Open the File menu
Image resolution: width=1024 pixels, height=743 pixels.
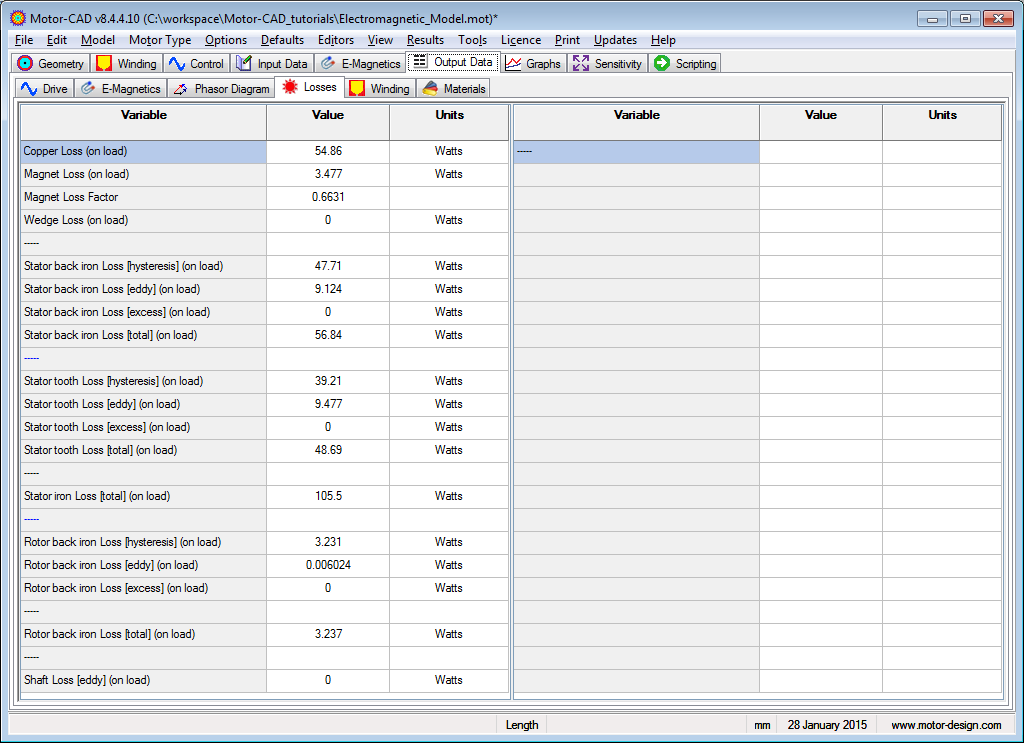pyautogui.click(x=24, y=40)
